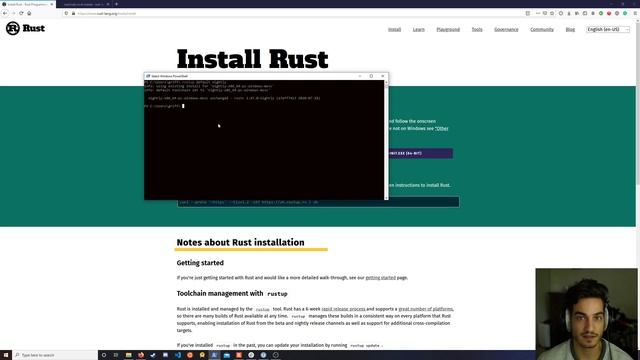The height and width of the screenshot is (360, 640).
Task: Open the Playground nav link
Action: pos(448,29)
